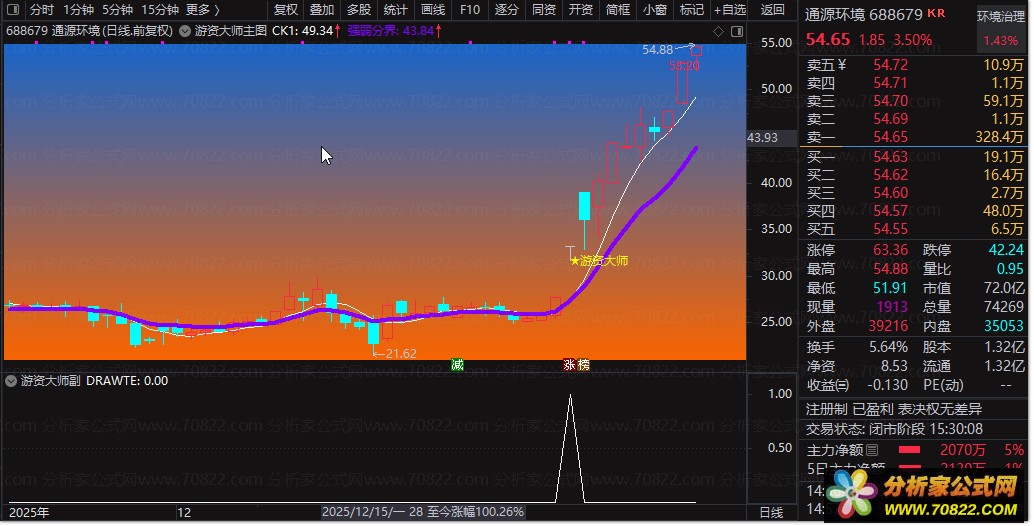Click the 逐分 toolbar button
Viewport: 1034px width, 526px height.
click(x=506, y=10)
